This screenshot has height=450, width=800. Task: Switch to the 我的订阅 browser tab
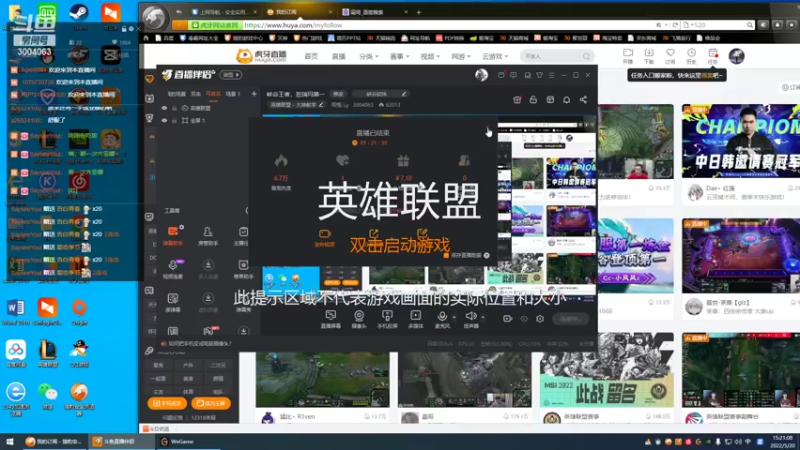[299, 12]
